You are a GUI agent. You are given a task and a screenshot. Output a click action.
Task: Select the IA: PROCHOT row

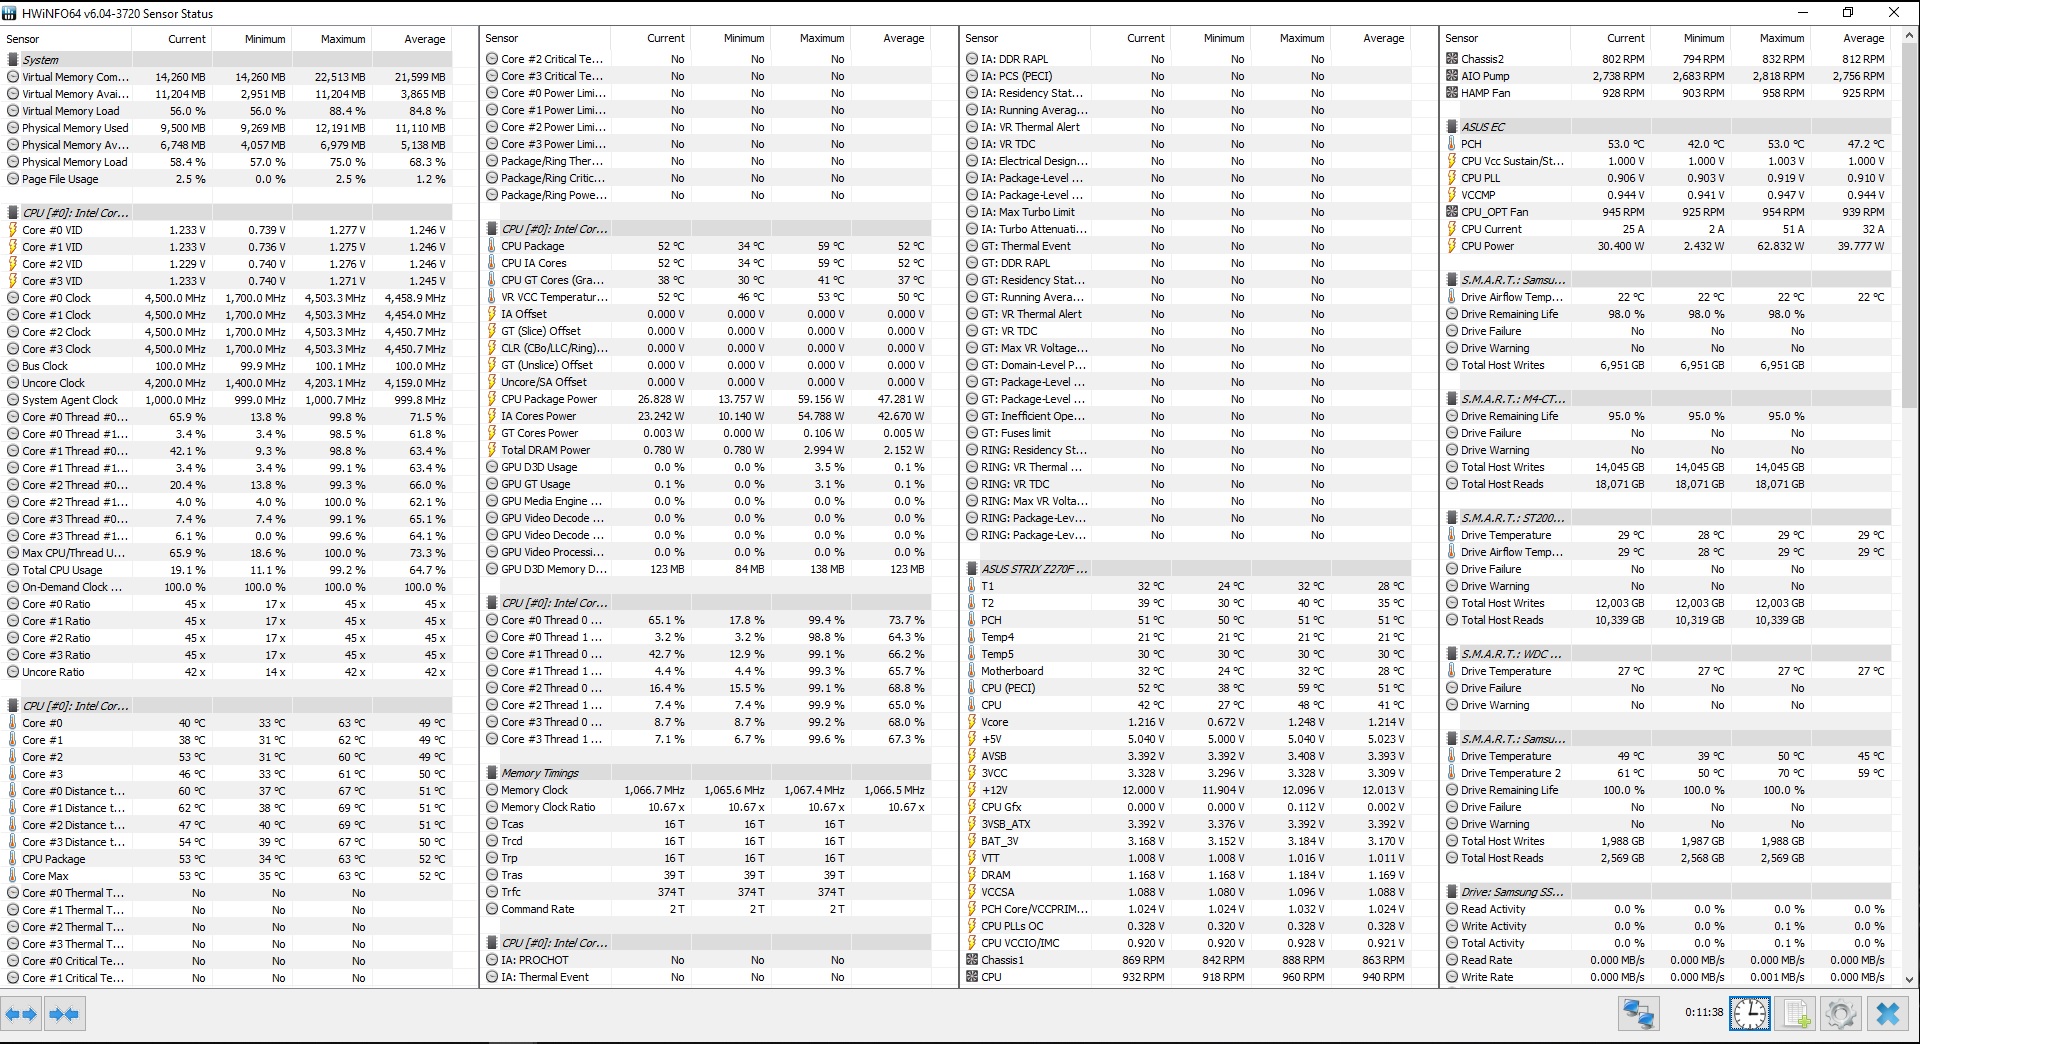[708, 960]
